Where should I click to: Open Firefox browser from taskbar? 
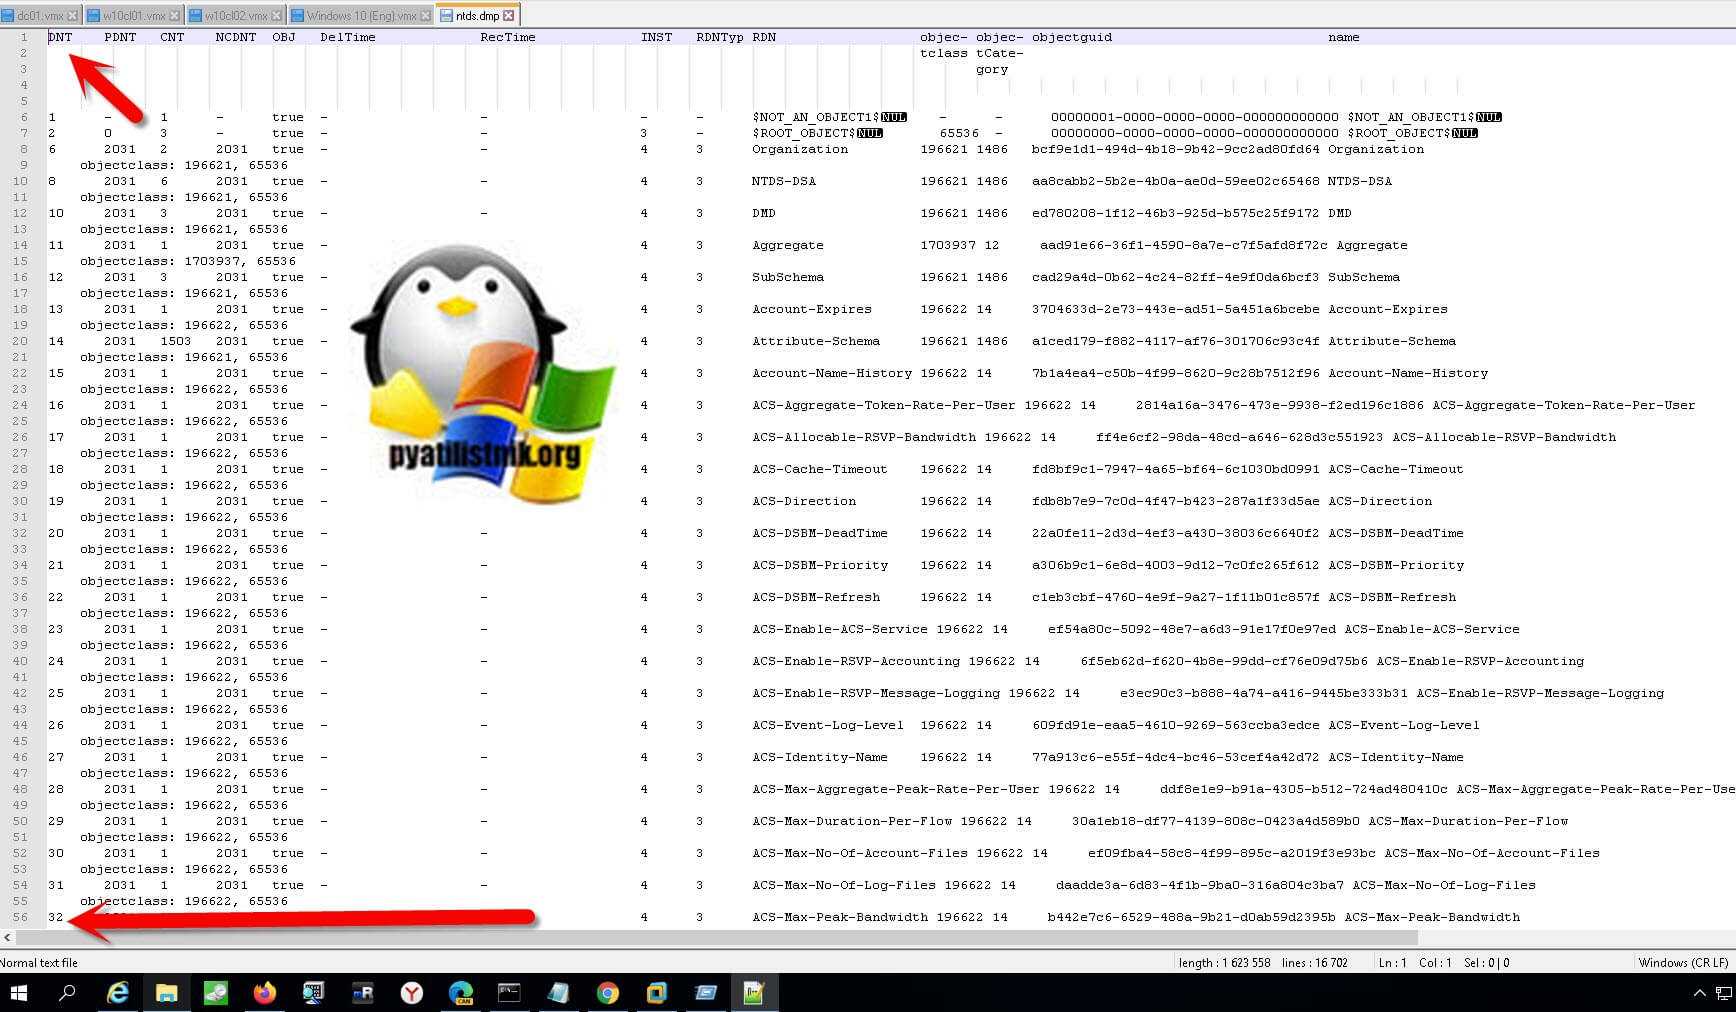tap(264, 993)
